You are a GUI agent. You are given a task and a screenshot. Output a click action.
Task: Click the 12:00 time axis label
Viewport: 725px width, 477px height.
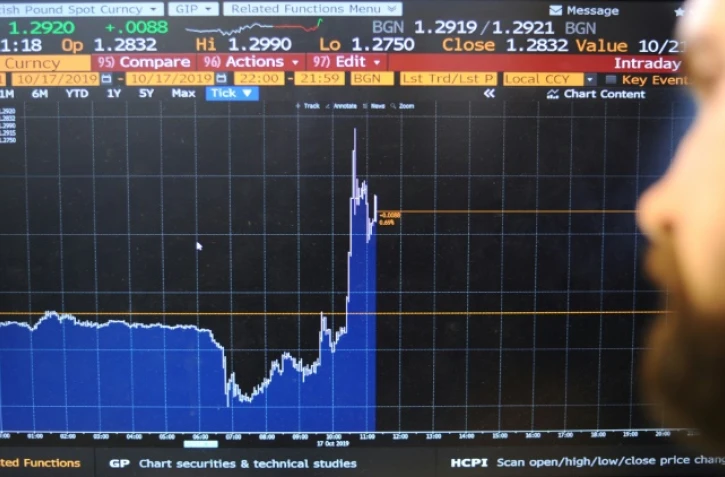[x=400, y=436]
